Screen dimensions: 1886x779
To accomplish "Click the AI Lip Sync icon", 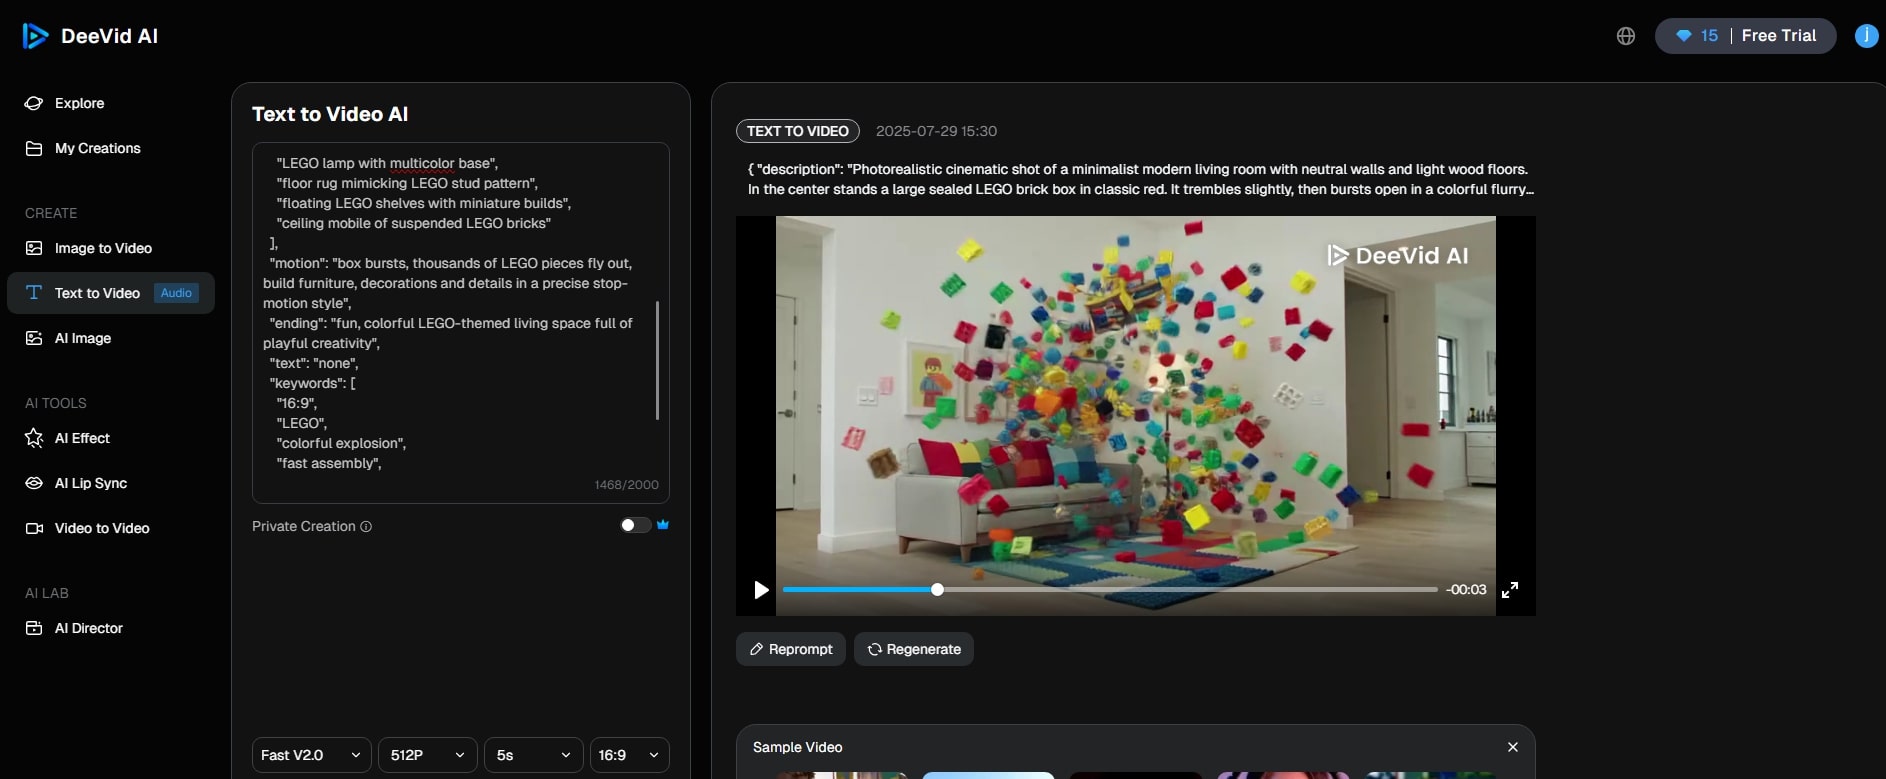I will coord(34,483).
